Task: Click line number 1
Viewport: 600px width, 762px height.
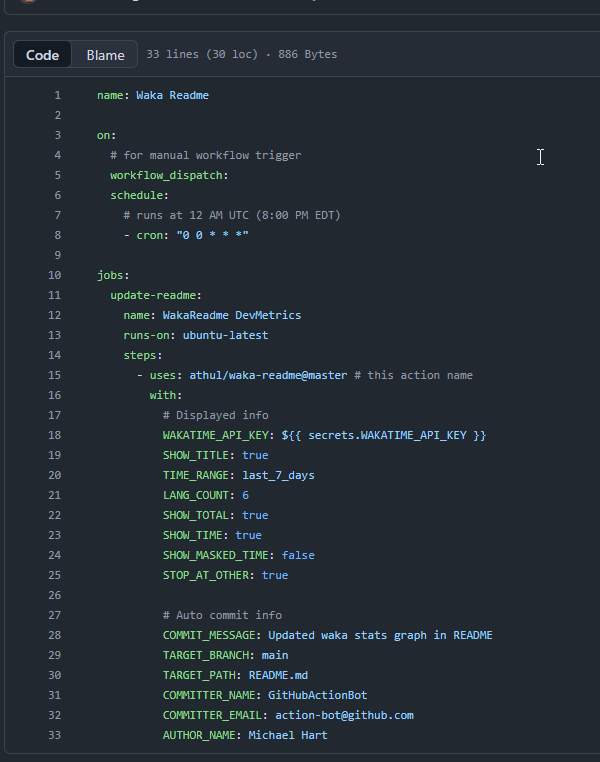Action: pos(57,95)
